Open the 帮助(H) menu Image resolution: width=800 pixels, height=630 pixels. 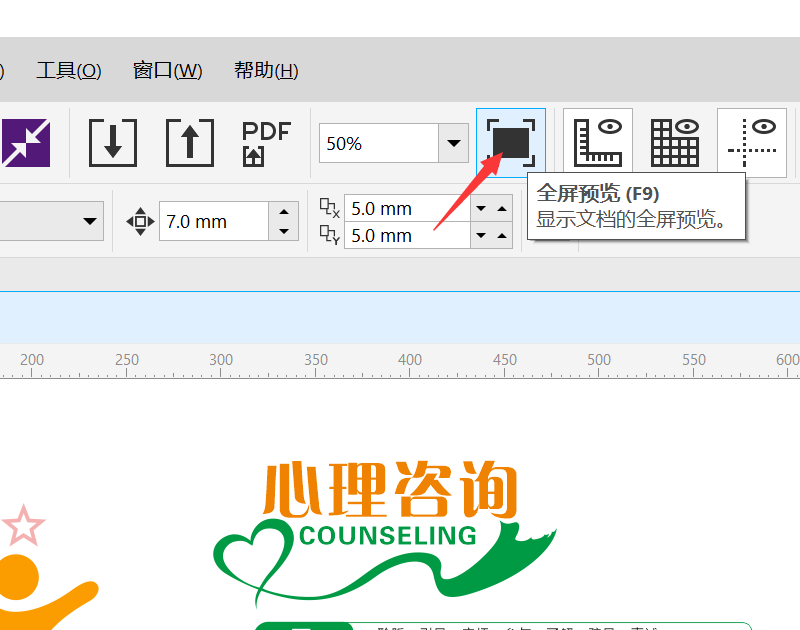264,71
